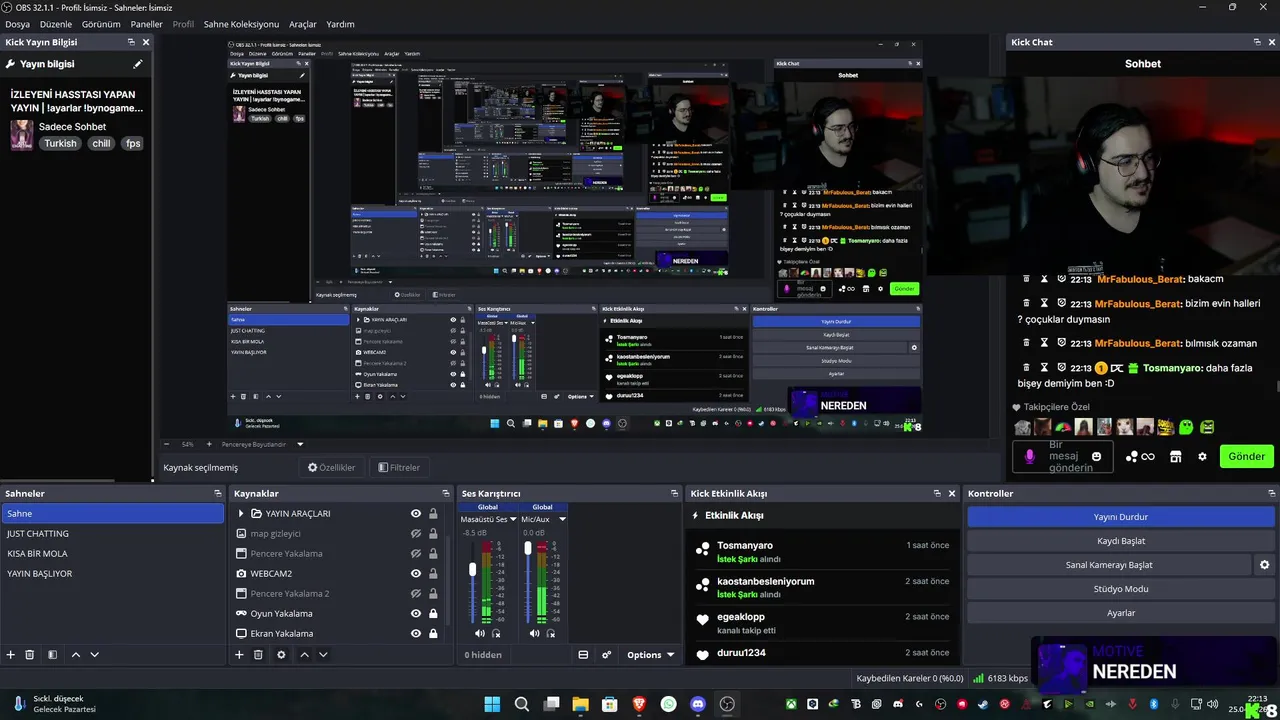Move source up in Kaynaklar toolbar
Viewport: 1280px width, 720px height.
tap(304, 655)
